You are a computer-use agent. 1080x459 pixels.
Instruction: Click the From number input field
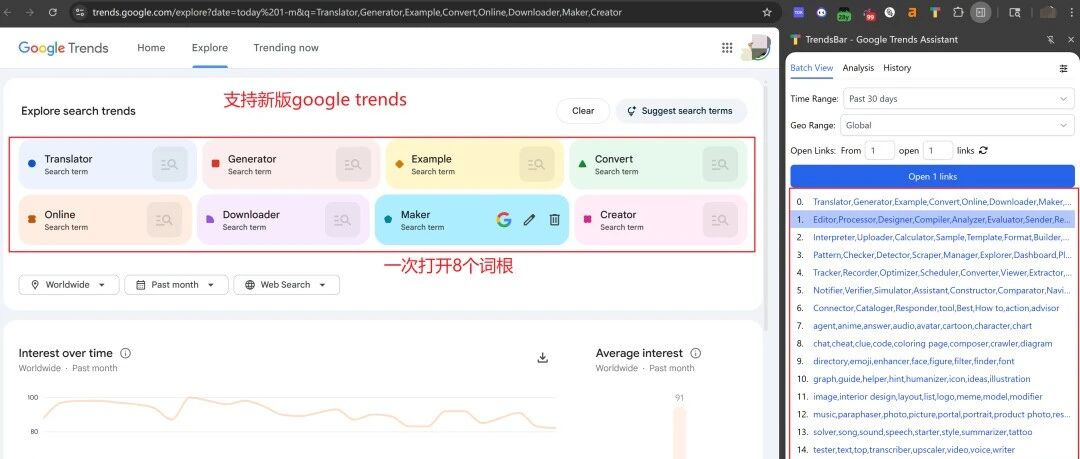click(880, 150)
